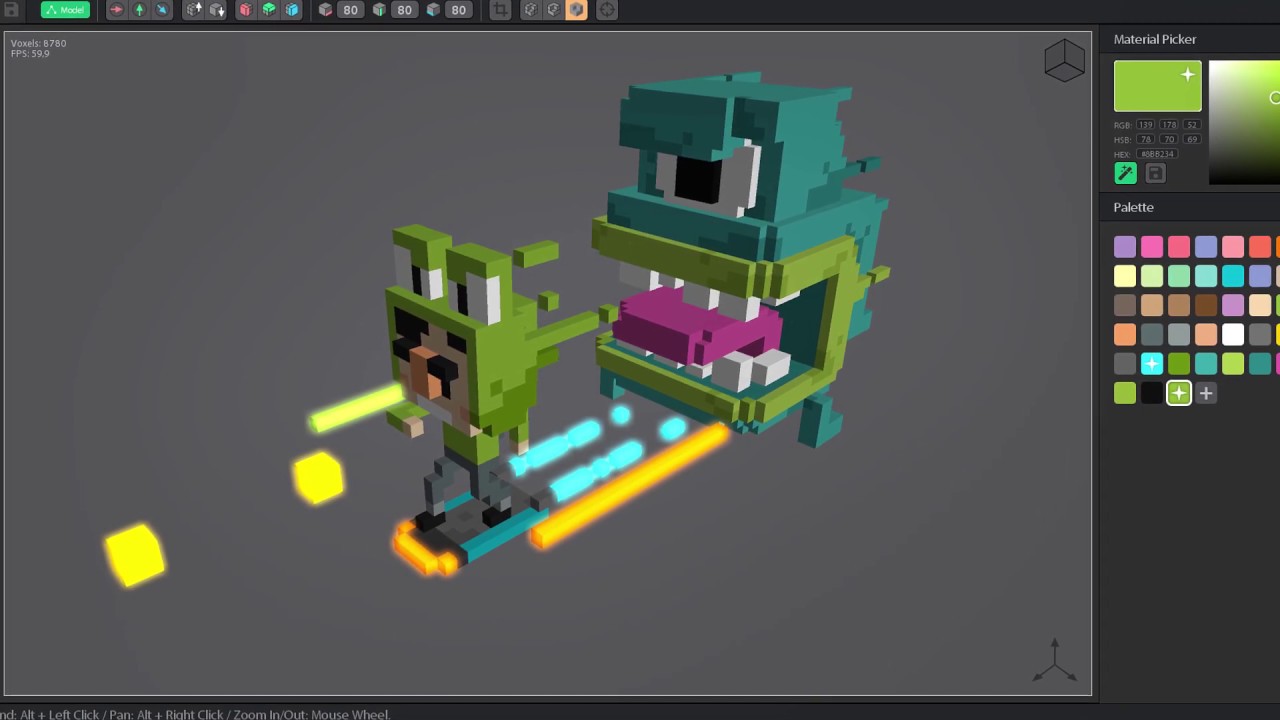Select the hot pink palette swatch
The width and height of the screenshot is (1280, 720).
click(1152, 247)
